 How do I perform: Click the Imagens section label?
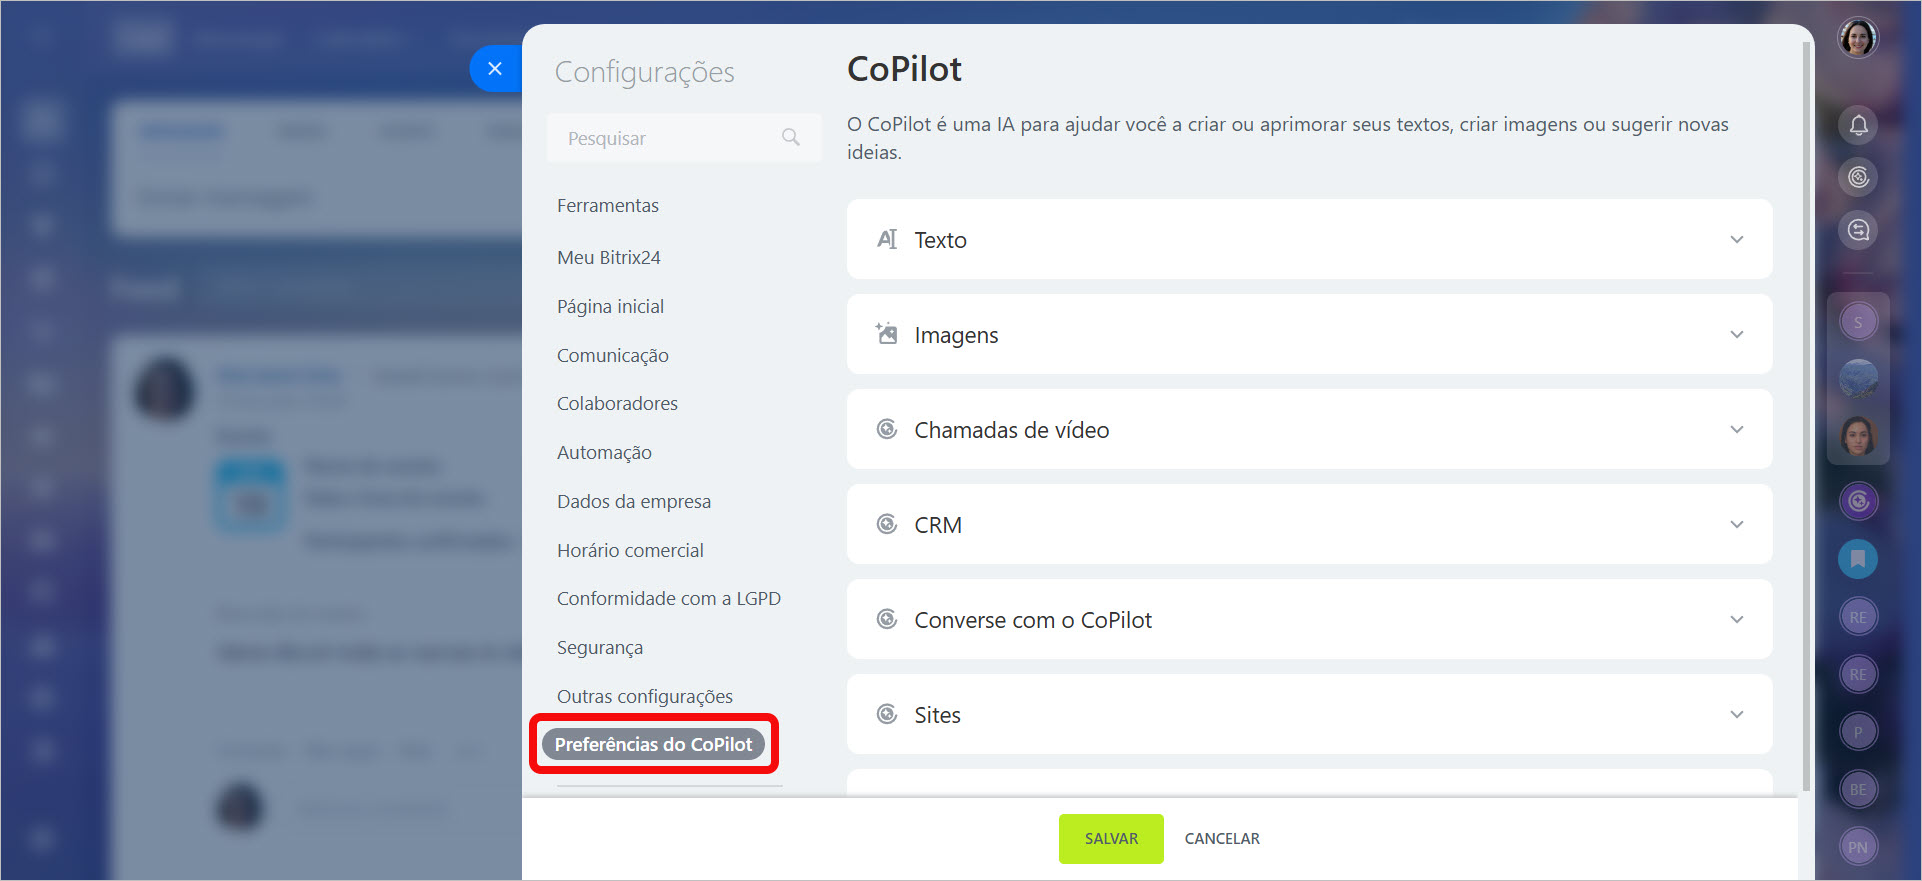pyautogui.click(x=956, y=335)
